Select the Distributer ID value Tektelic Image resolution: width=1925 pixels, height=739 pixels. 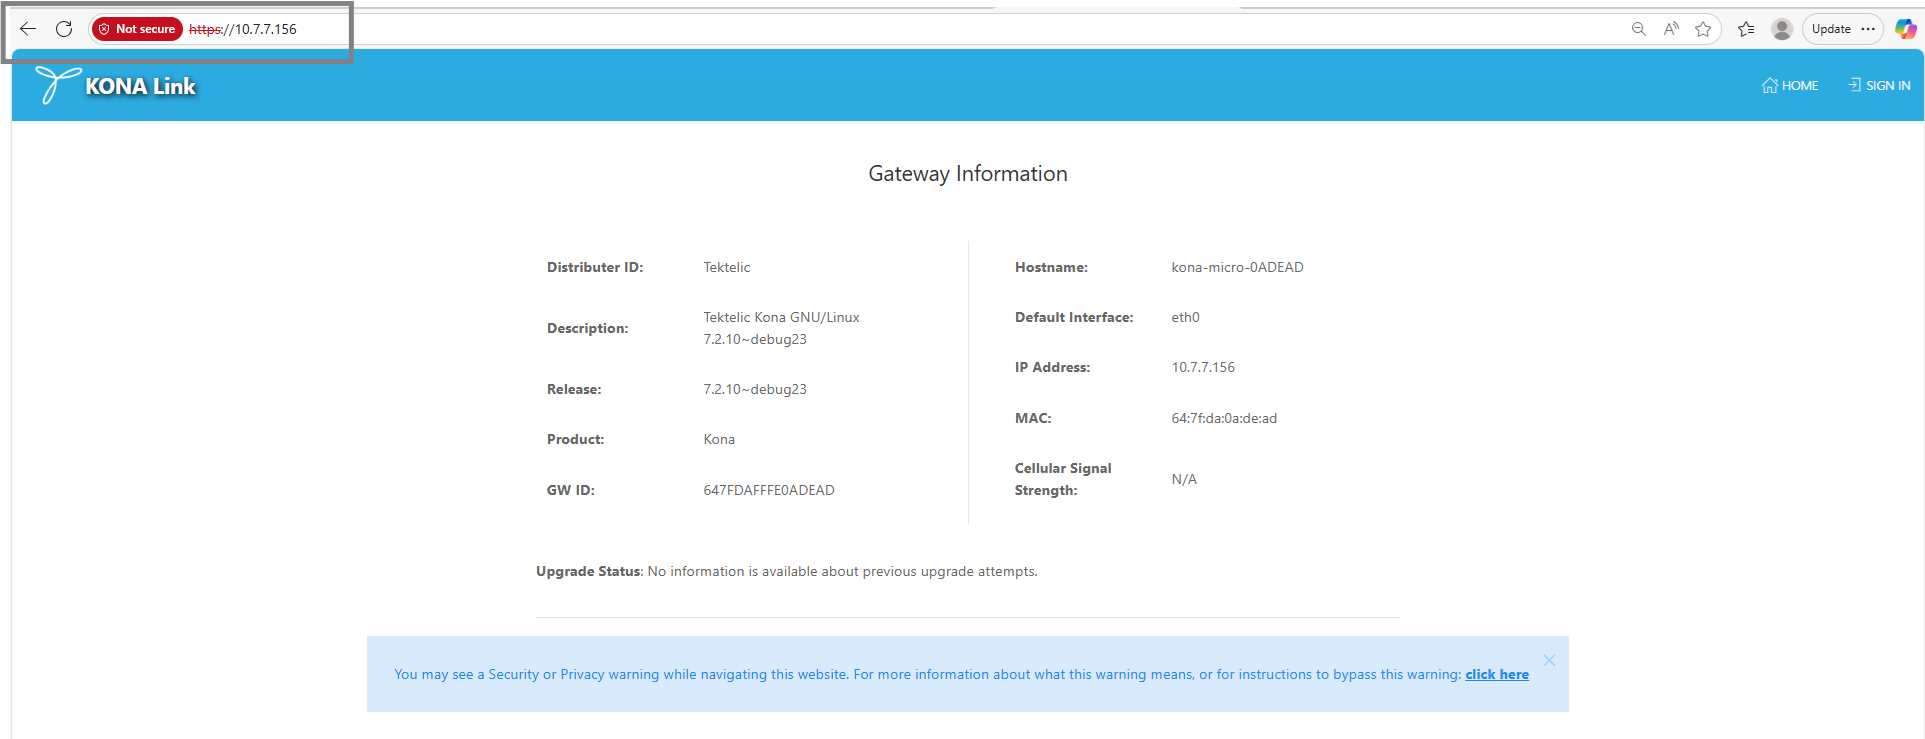coord(727,267)
